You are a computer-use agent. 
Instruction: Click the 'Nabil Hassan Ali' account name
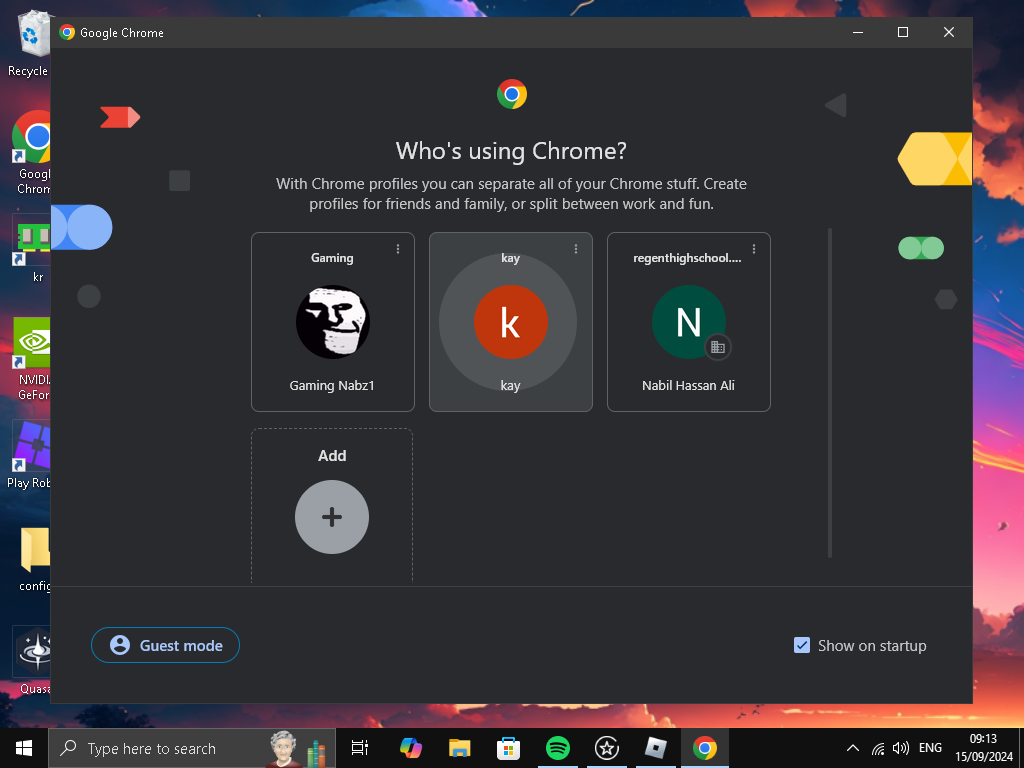coord(688,385)
